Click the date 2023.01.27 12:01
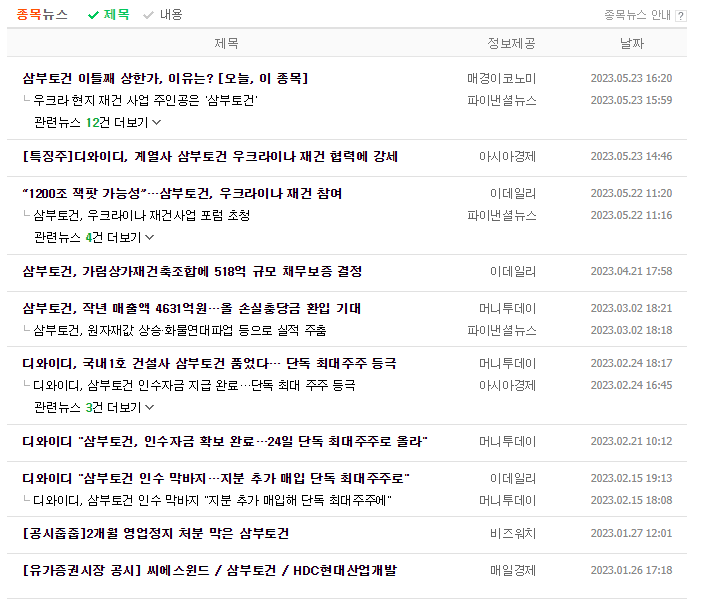 (631, 533)
